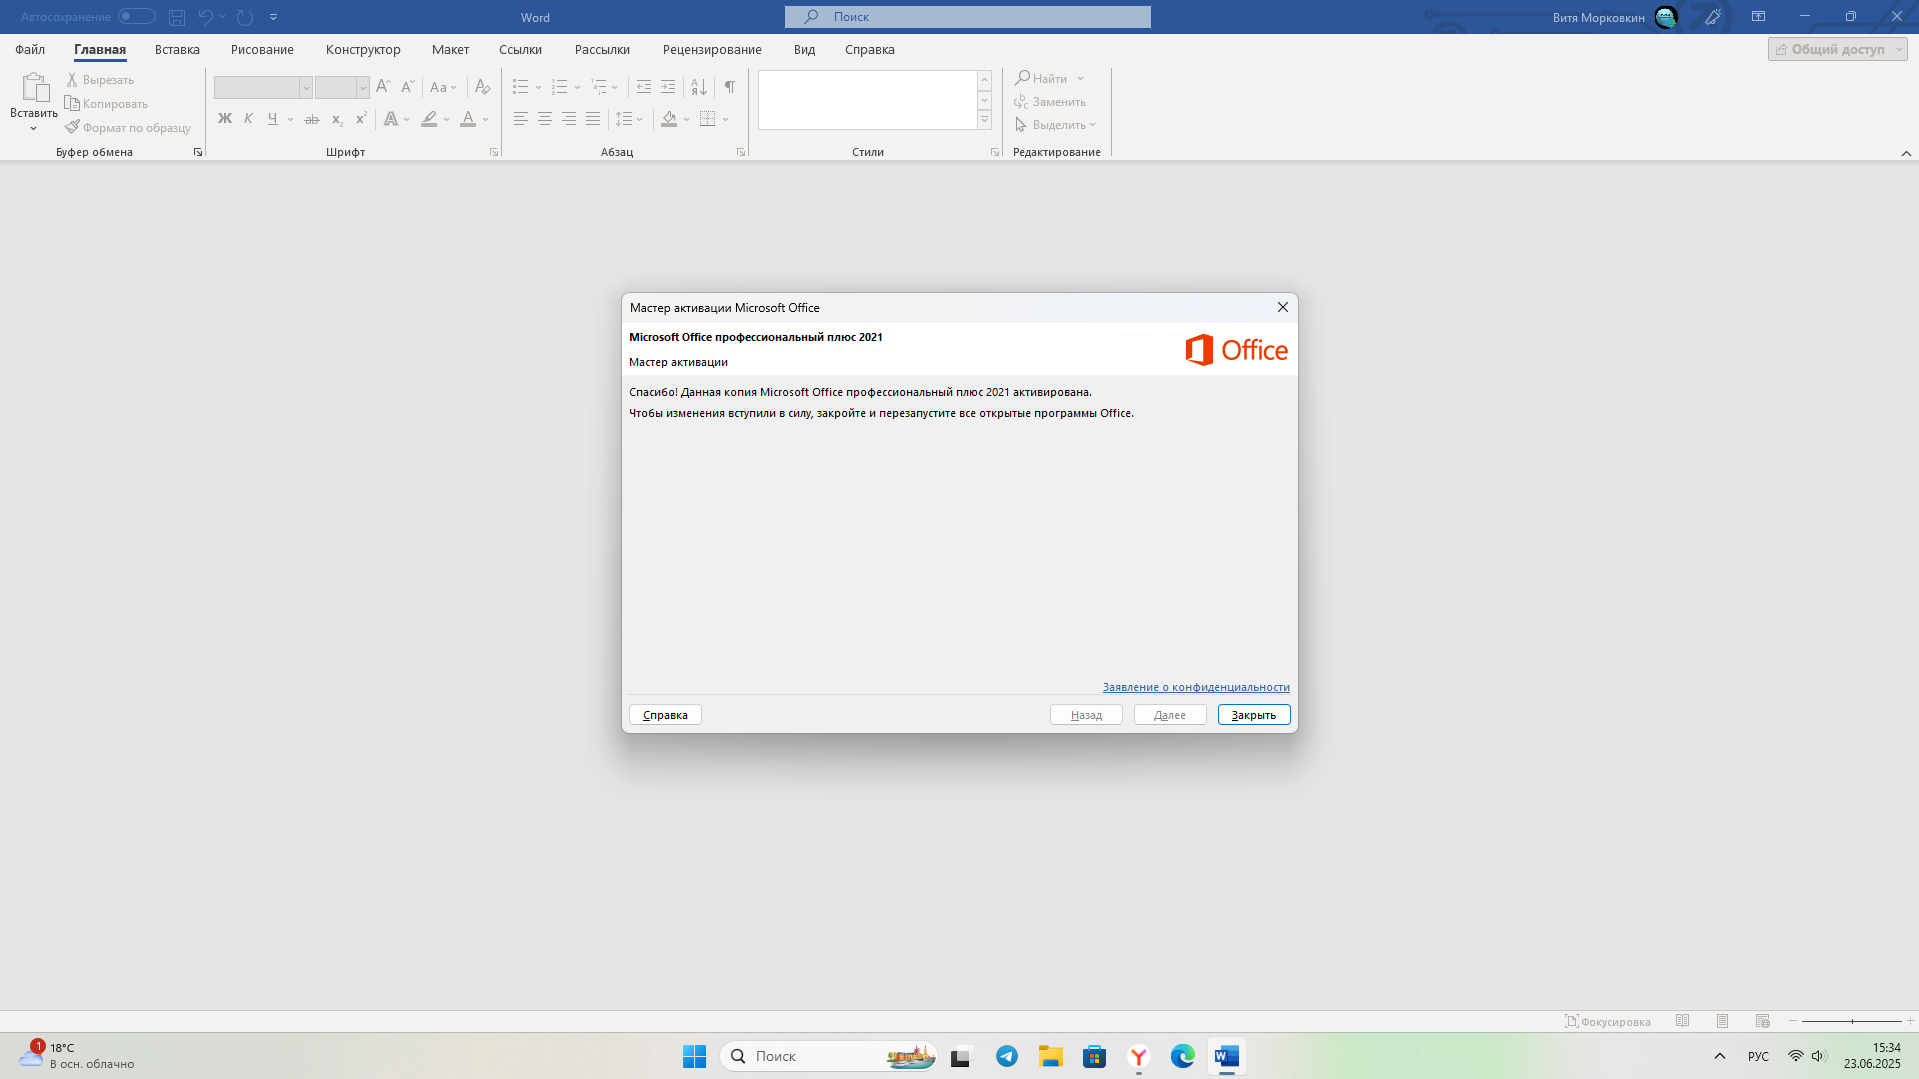Viewport: 1919px width, 1079px height.
Task: Clear all formatting icon
Action: coord(482,87)
